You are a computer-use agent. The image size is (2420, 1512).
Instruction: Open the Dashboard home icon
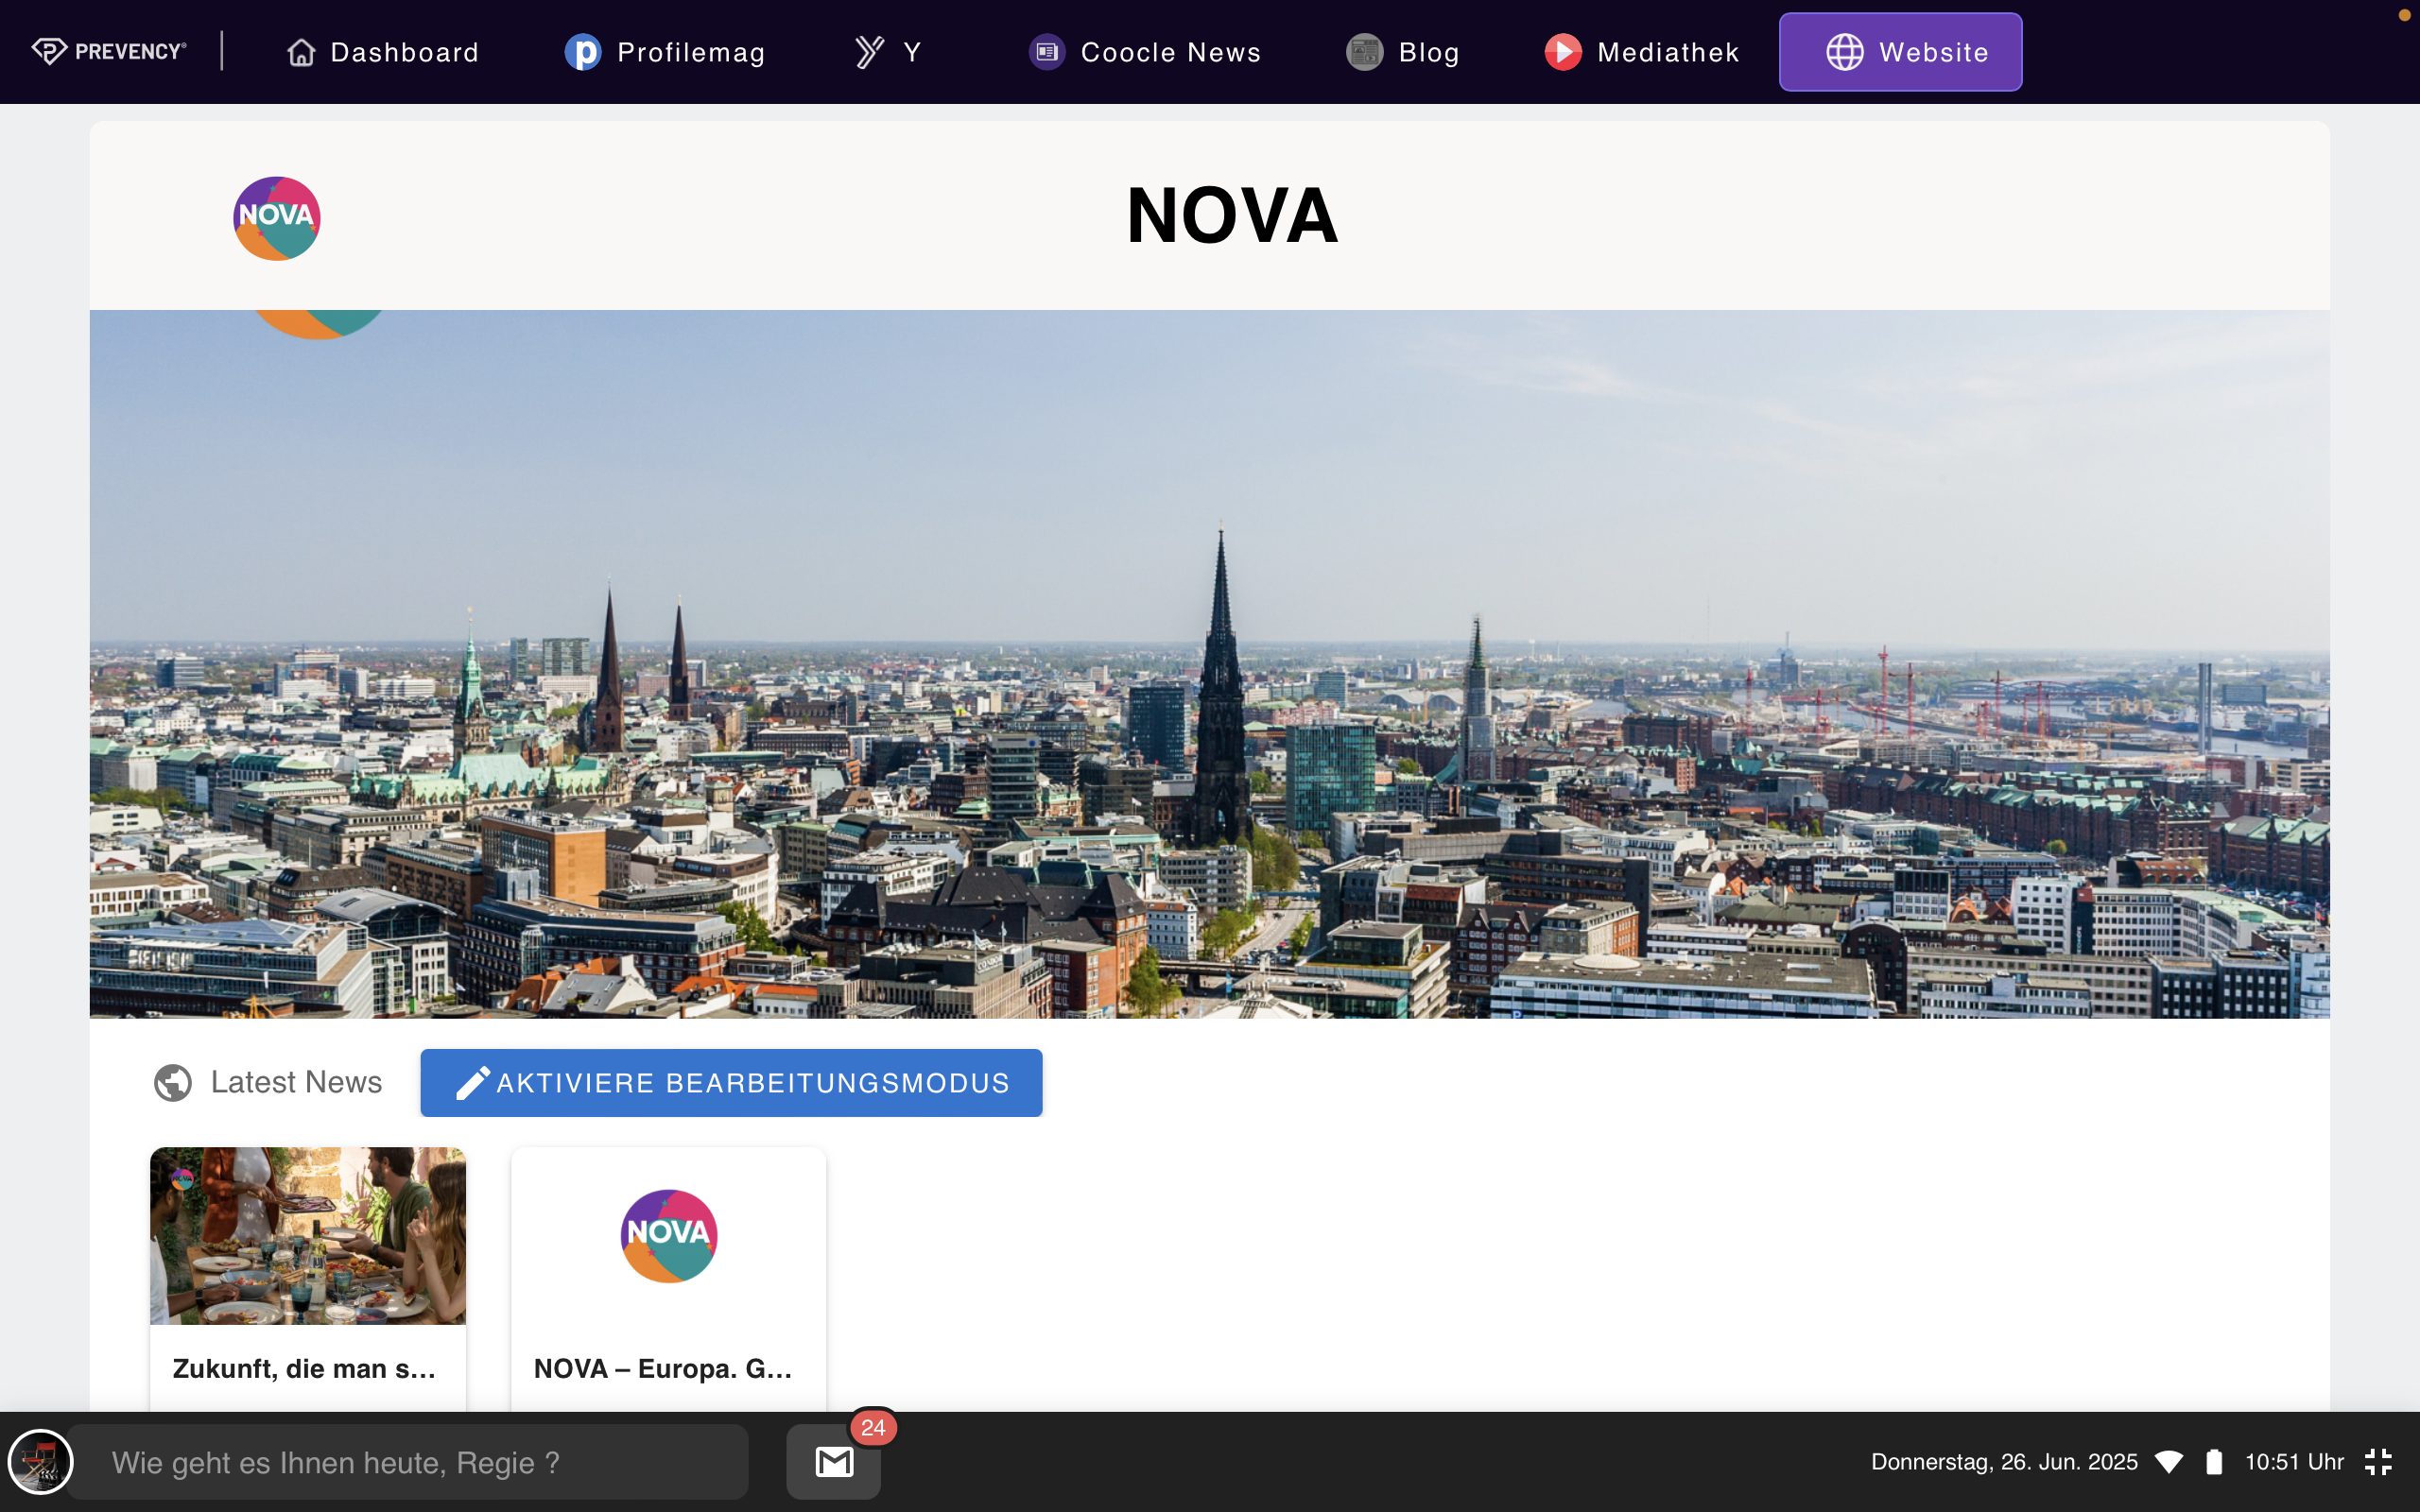point(301,52)
